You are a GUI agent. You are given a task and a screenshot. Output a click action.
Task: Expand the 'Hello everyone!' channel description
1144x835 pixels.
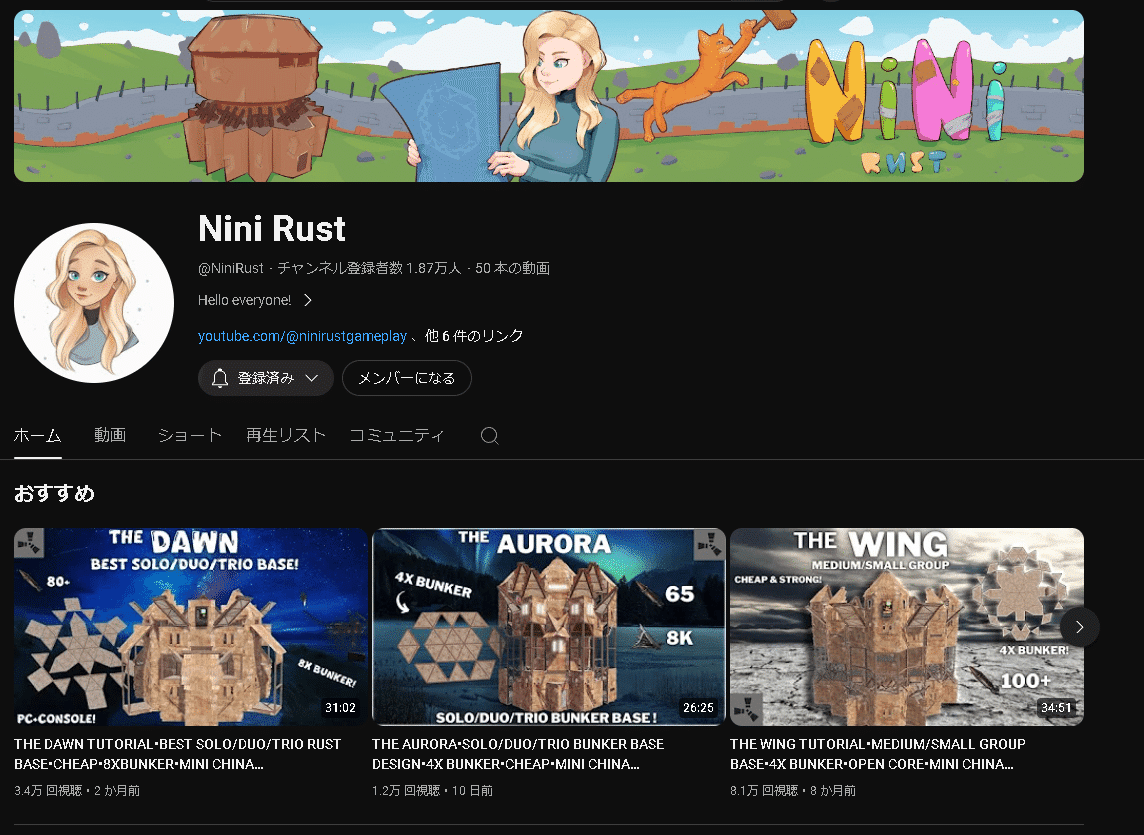pos(307,300)
